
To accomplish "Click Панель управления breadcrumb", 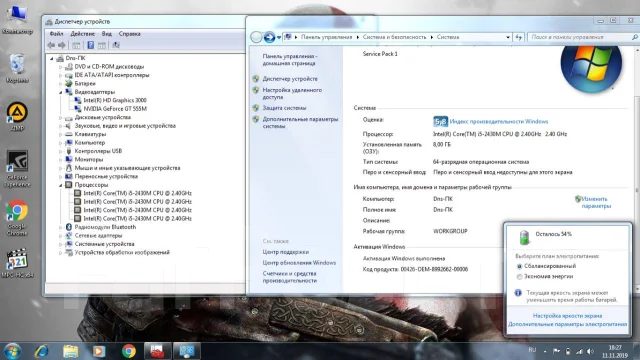I will coord(326,37).
